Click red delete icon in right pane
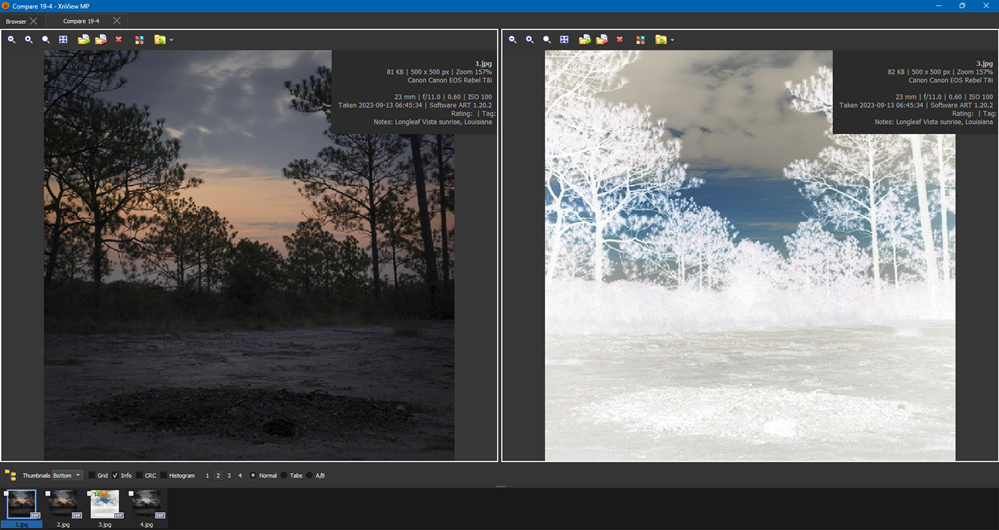 tap(619, 40)
